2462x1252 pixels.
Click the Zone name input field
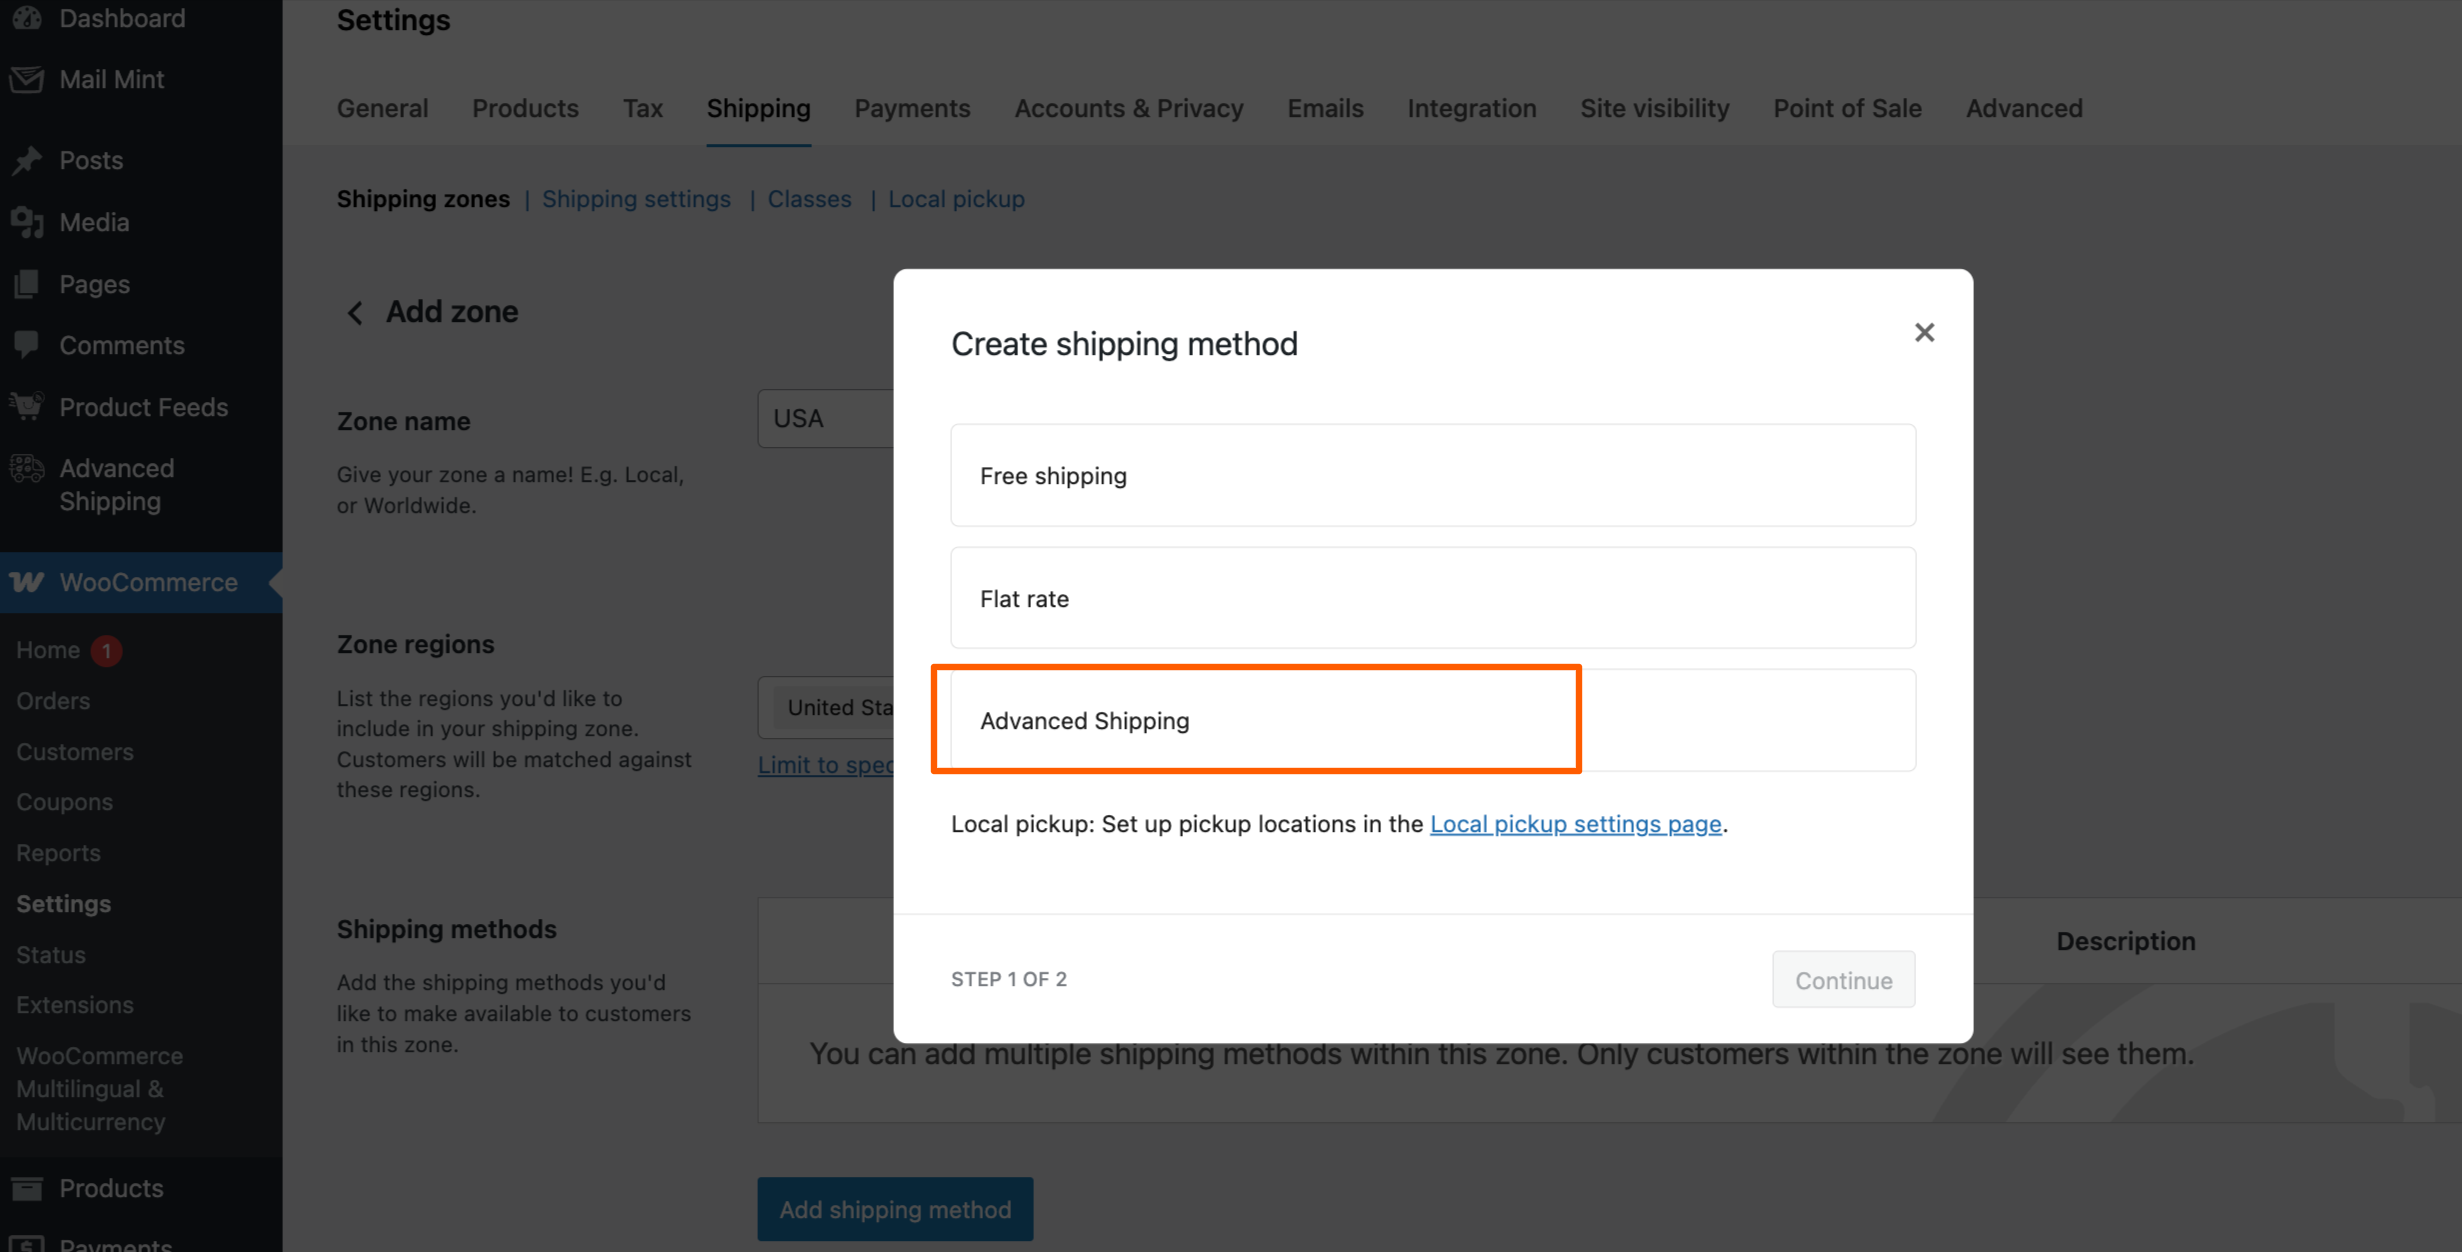tap(826, 418)
